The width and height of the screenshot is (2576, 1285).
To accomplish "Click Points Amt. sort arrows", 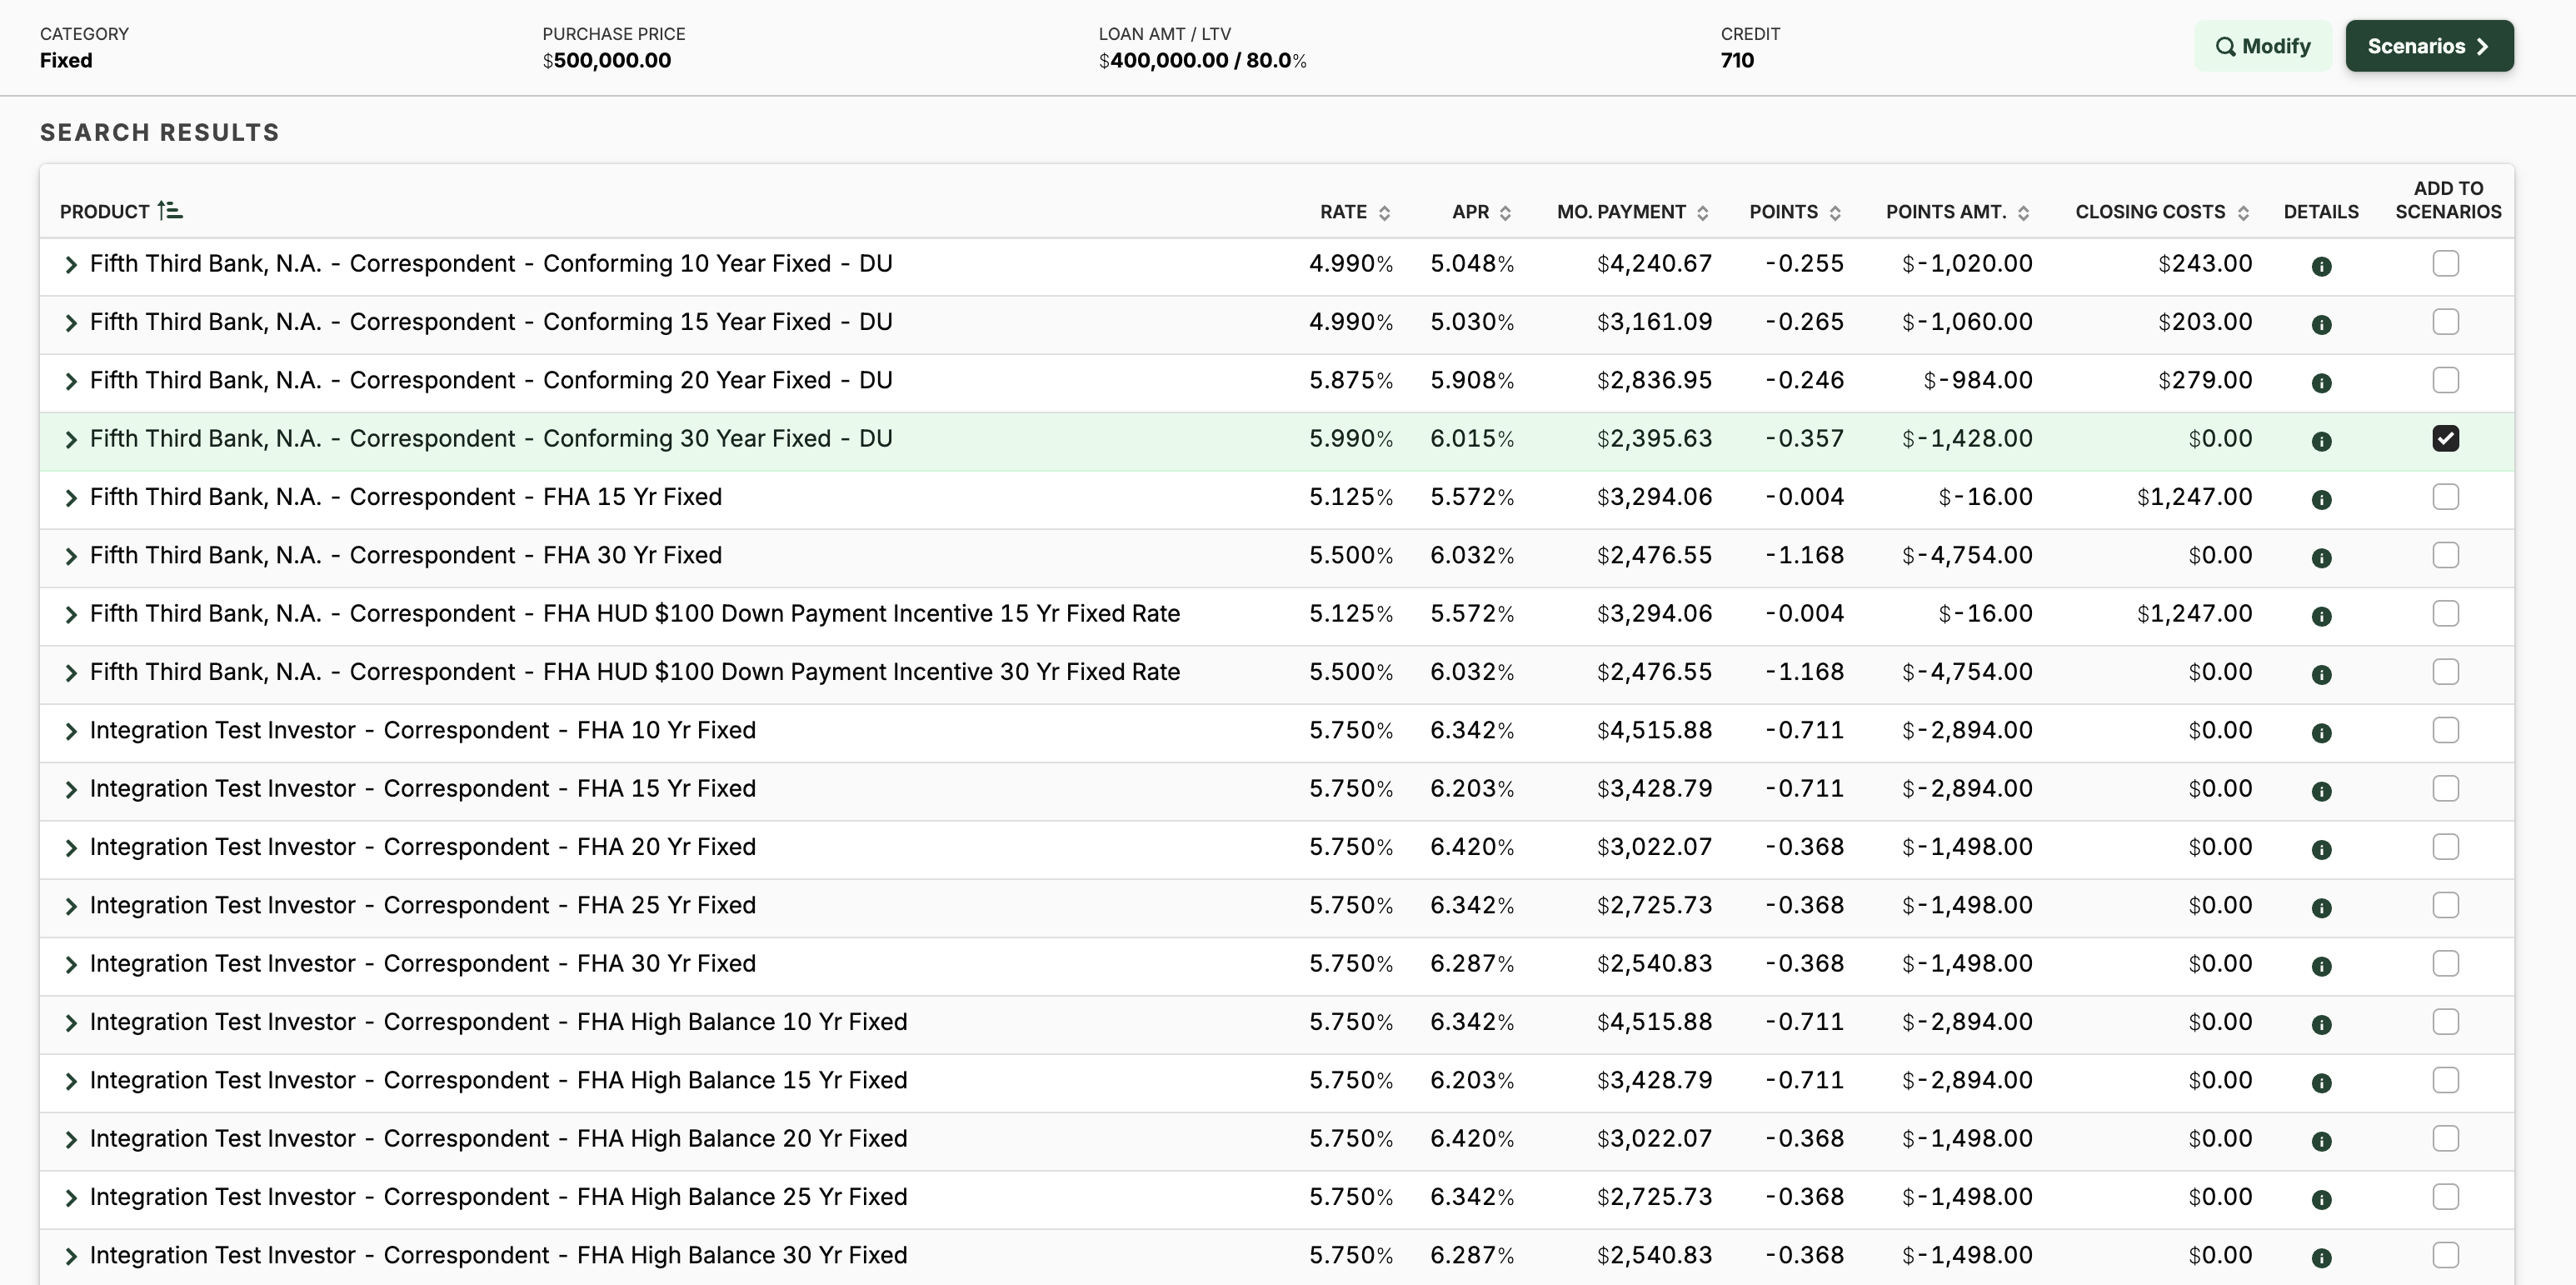I will pyautogui.click(x=2023, y=213).
